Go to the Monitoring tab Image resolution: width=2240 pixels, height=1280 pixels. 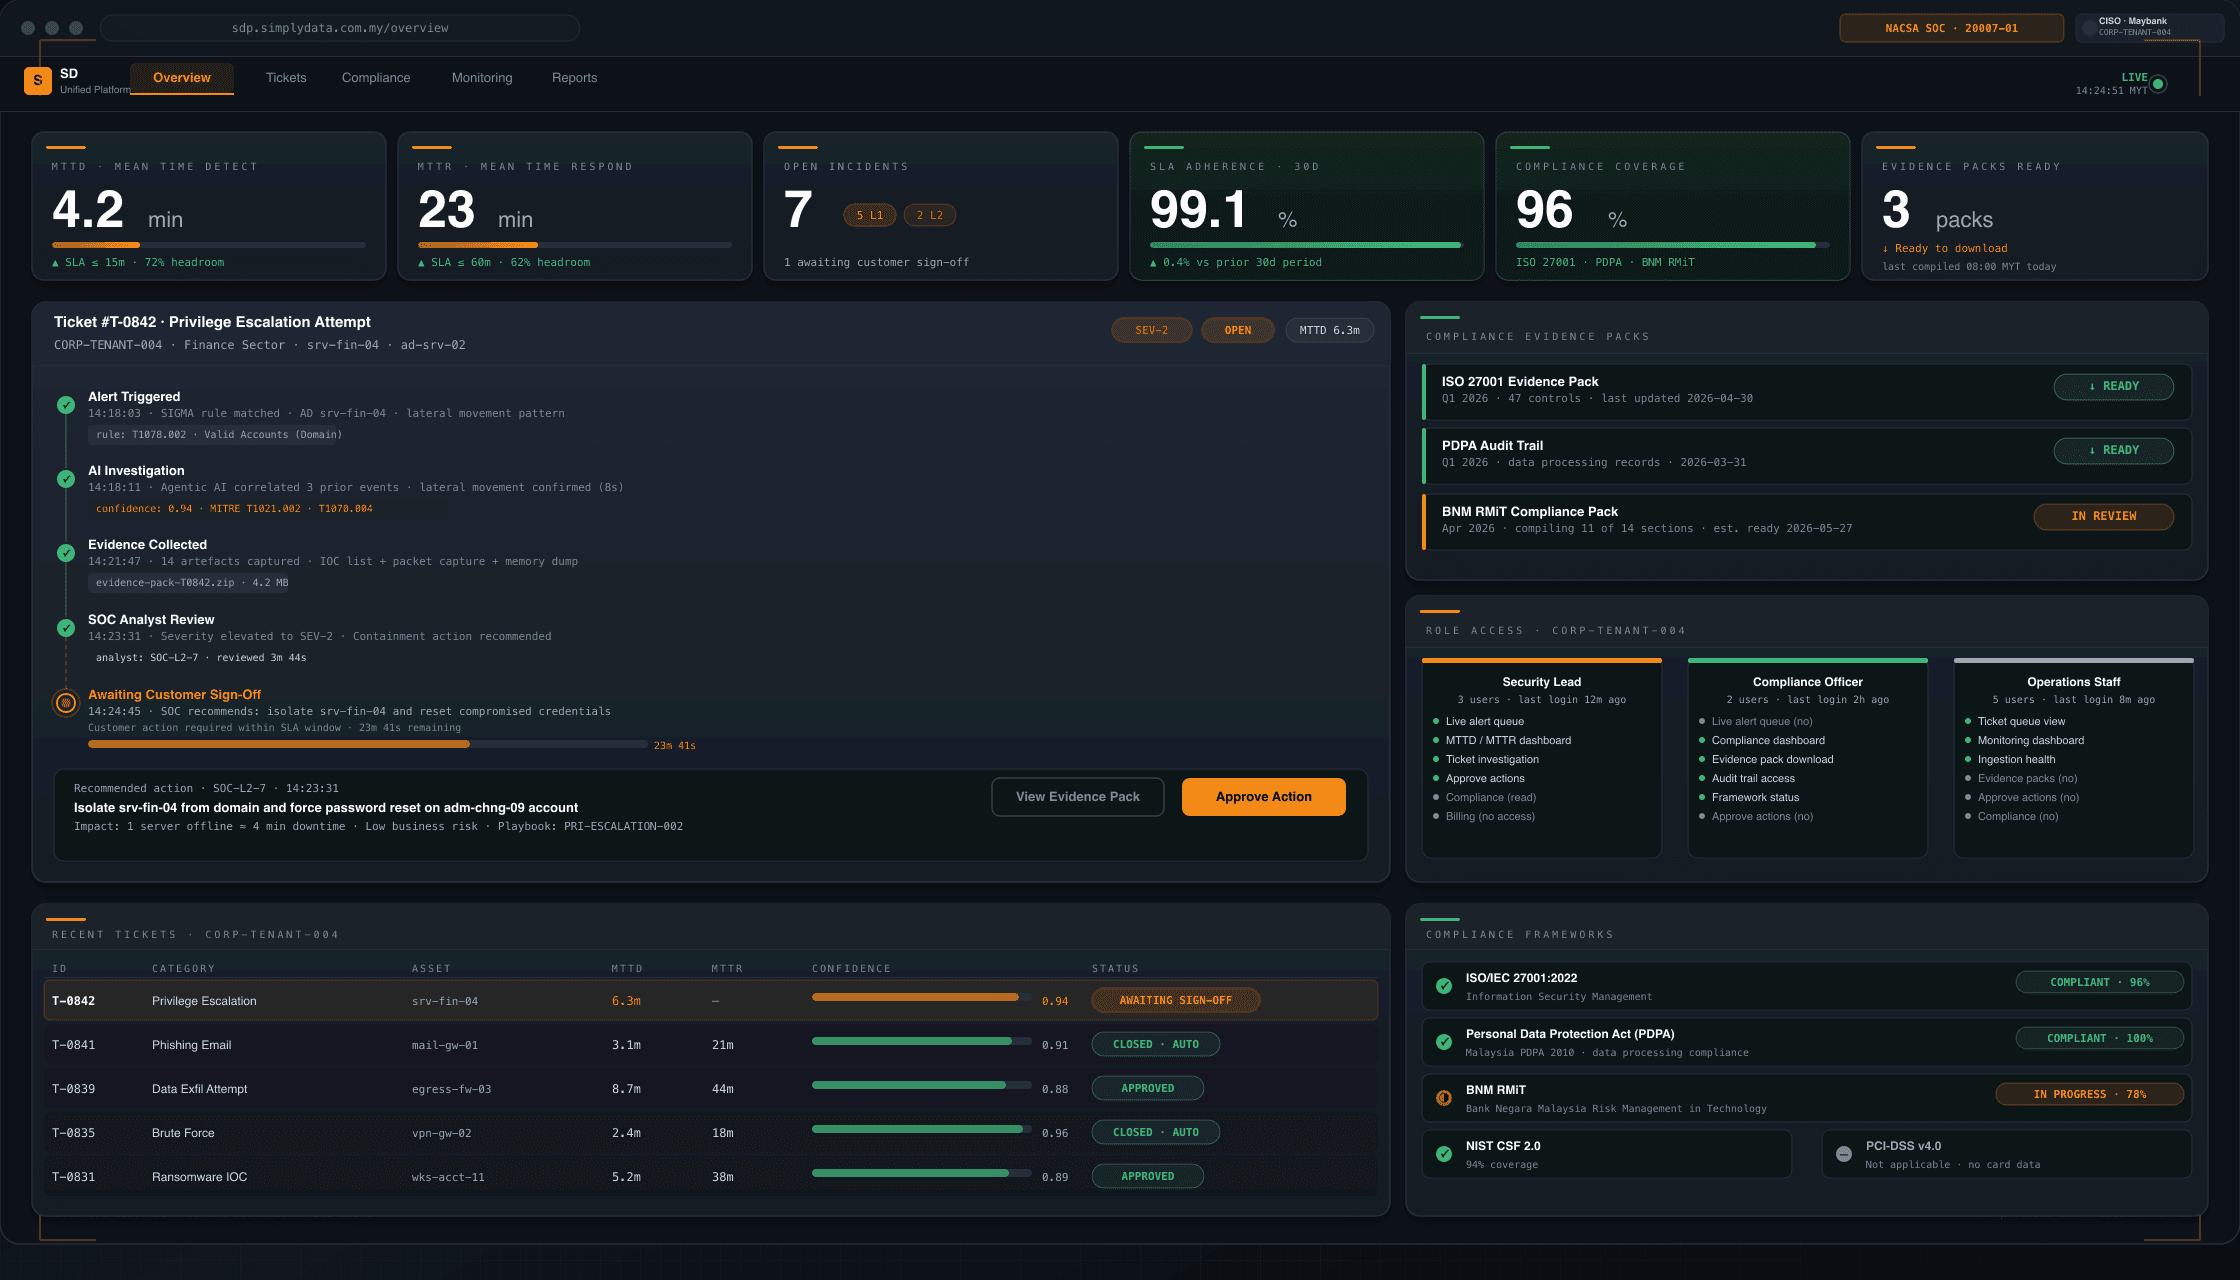482,78
